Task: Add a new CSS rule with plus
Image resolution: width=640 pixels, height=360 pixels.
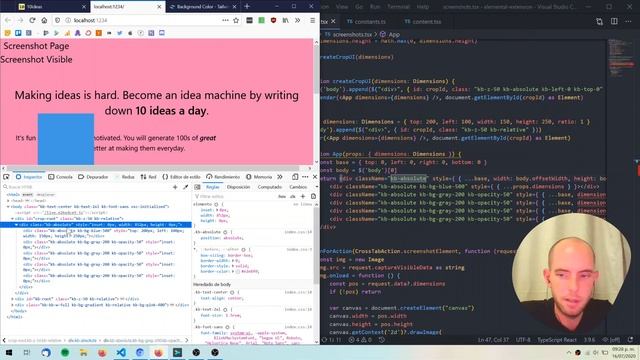Action: 302,196
